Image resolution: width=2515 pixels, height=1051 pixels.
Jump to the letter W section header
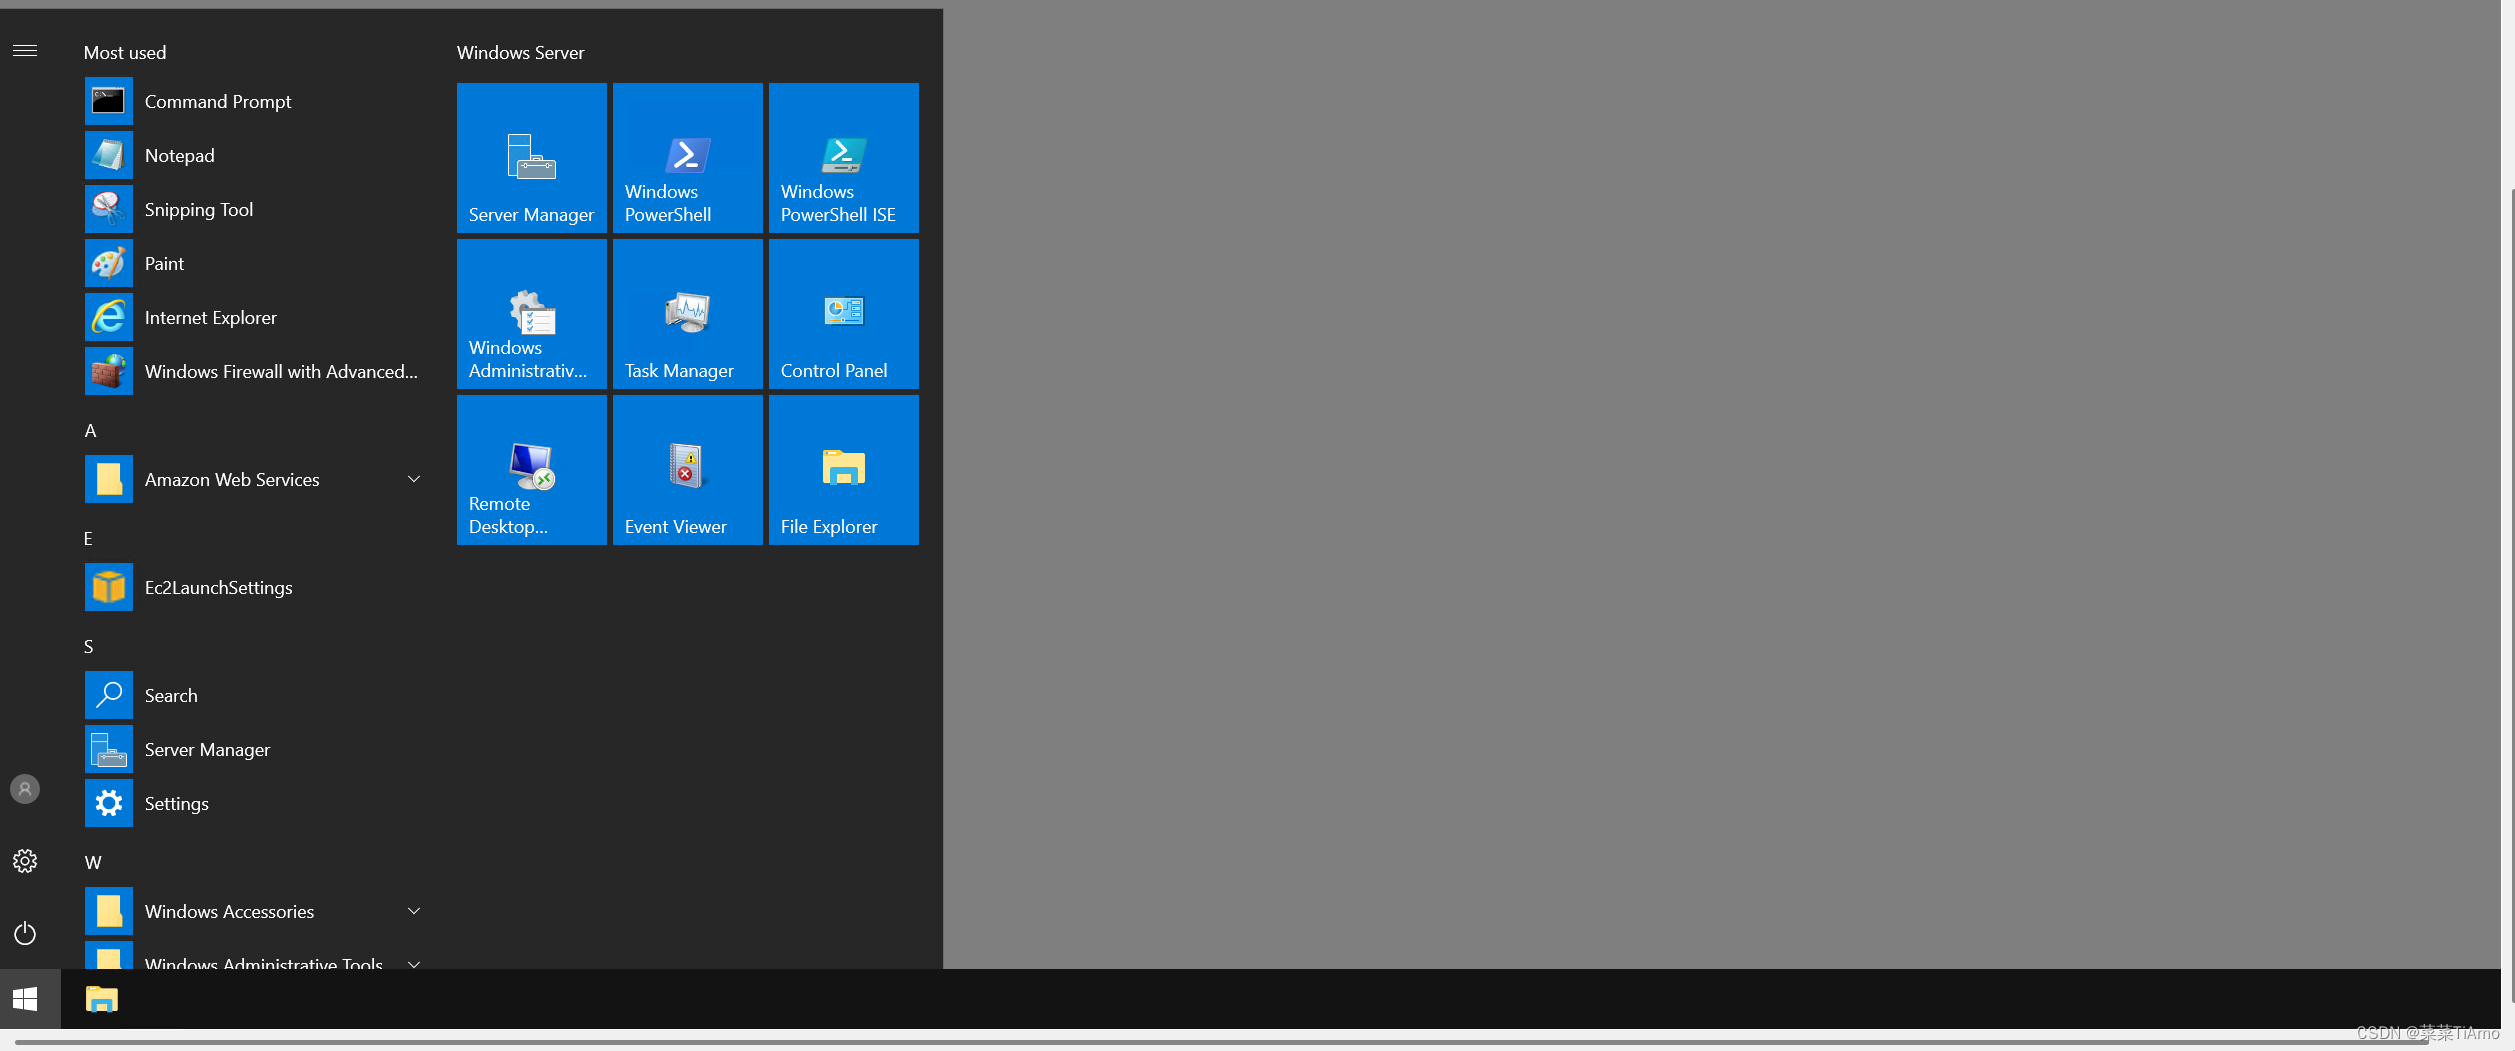coord(93,863)
